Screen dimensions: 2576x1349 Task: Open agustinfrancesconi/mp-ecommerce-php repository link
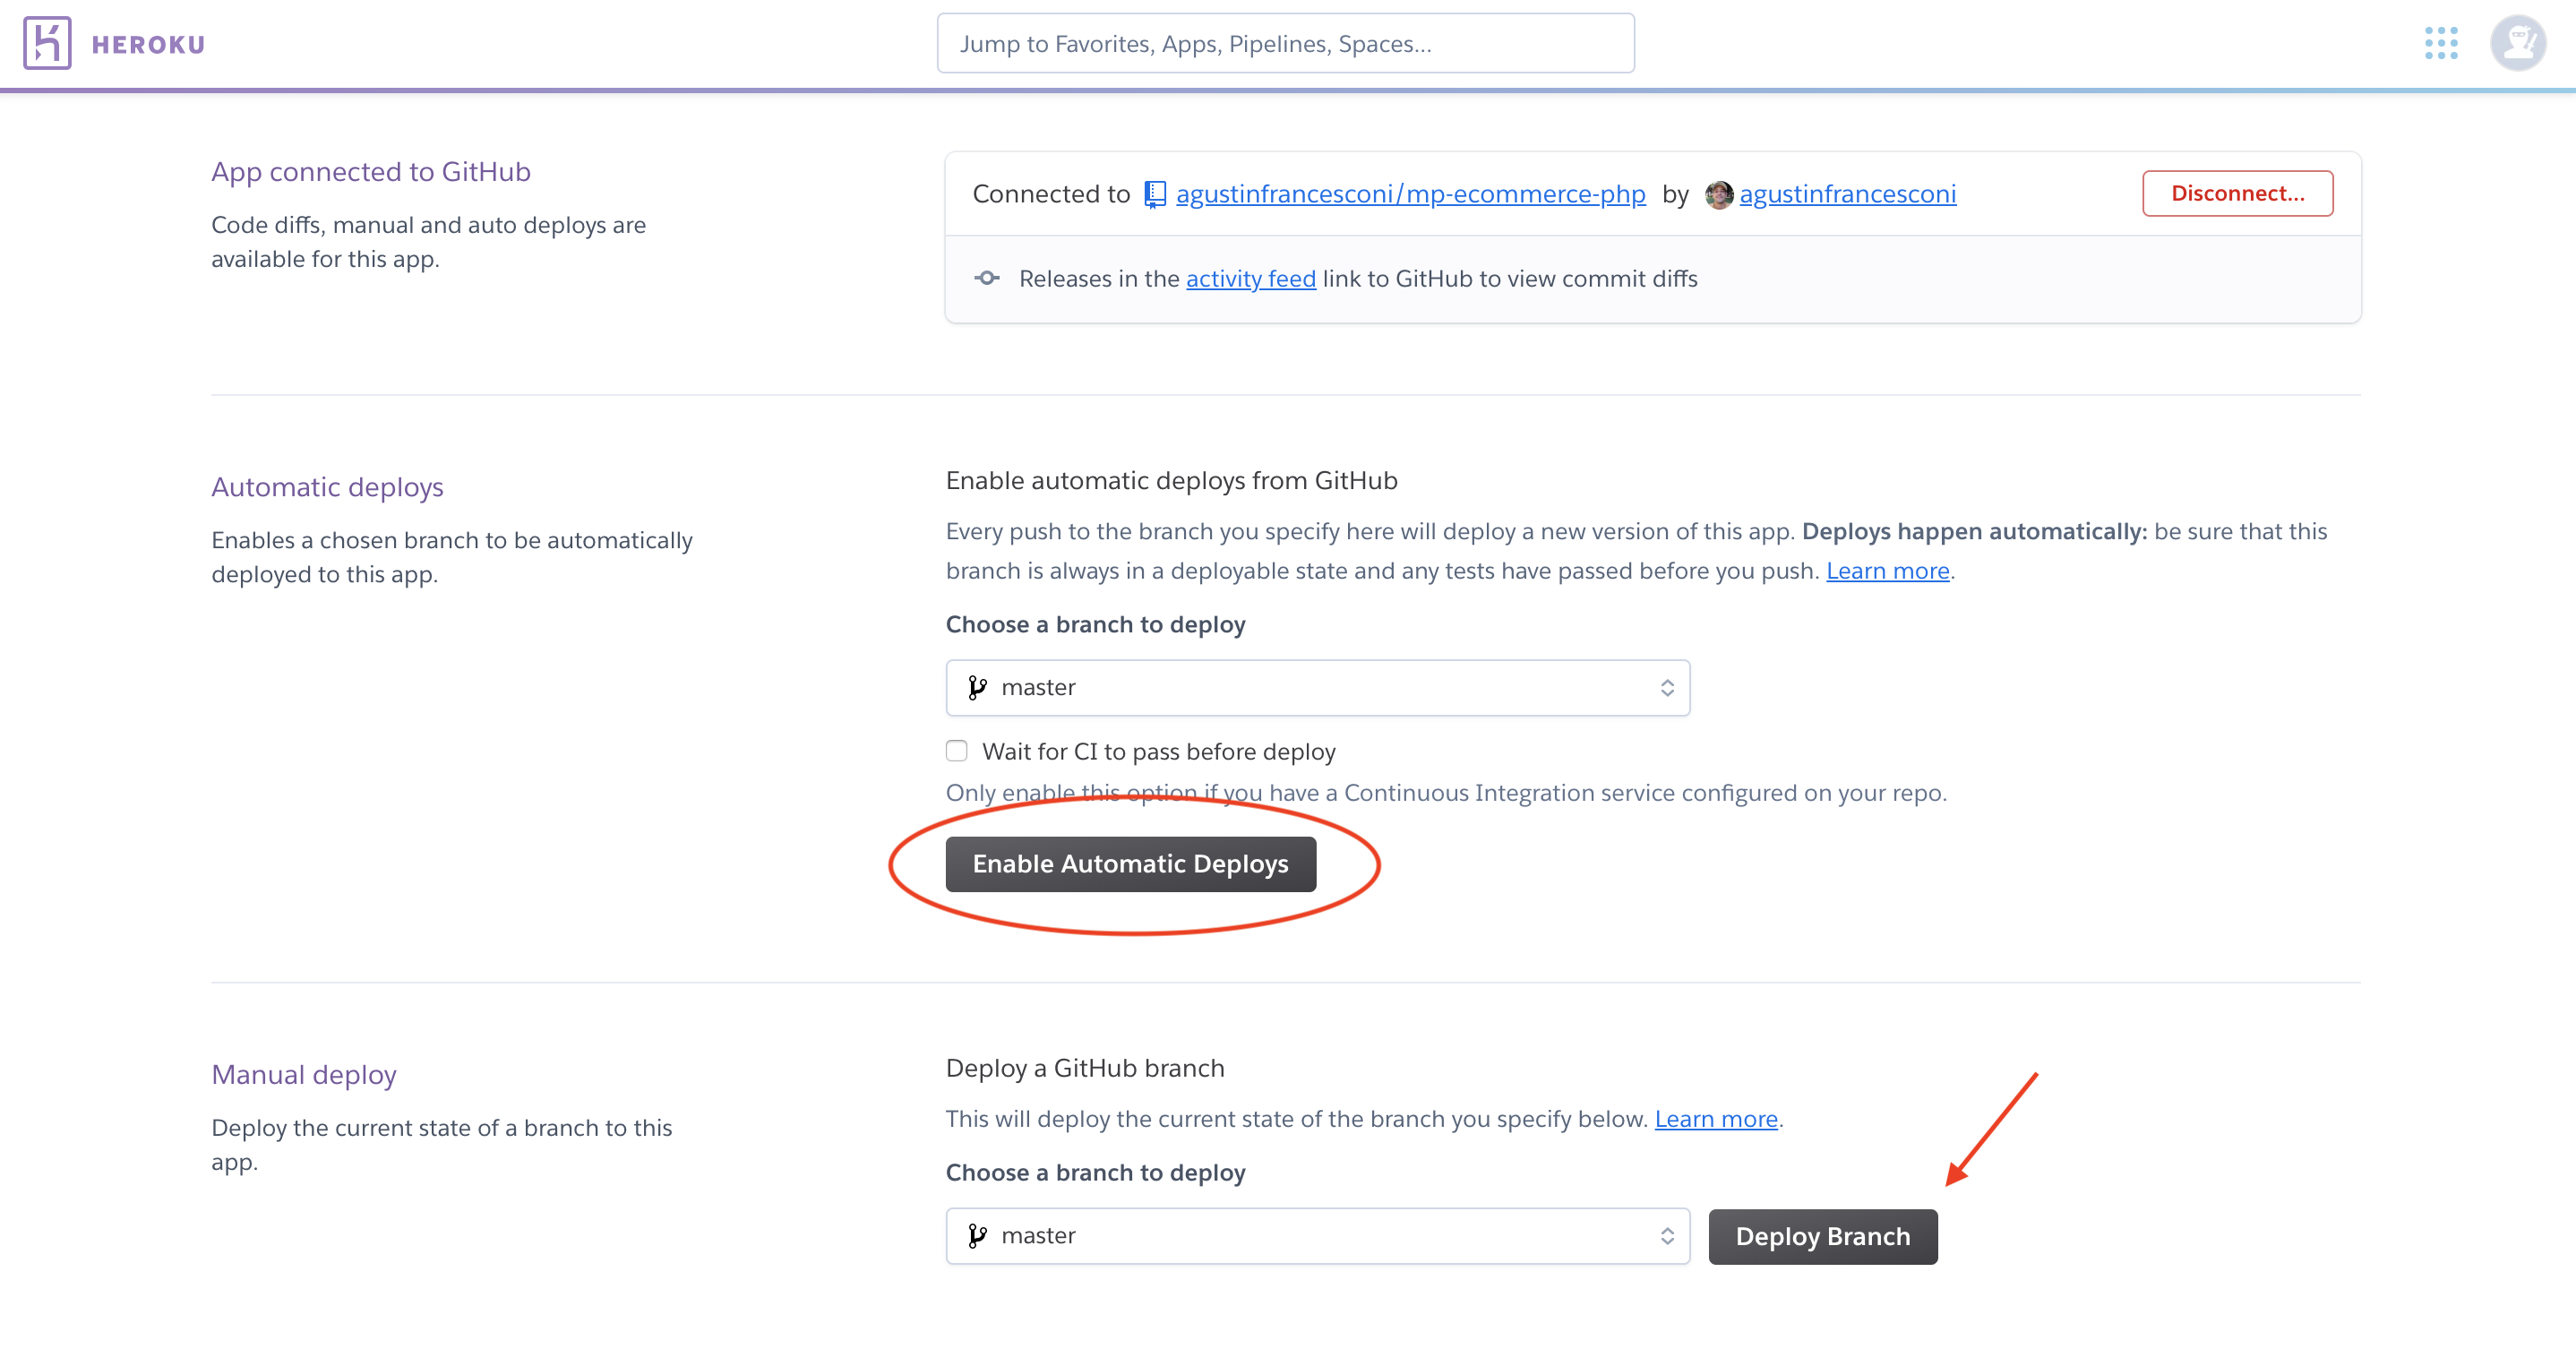[1410, 194]
